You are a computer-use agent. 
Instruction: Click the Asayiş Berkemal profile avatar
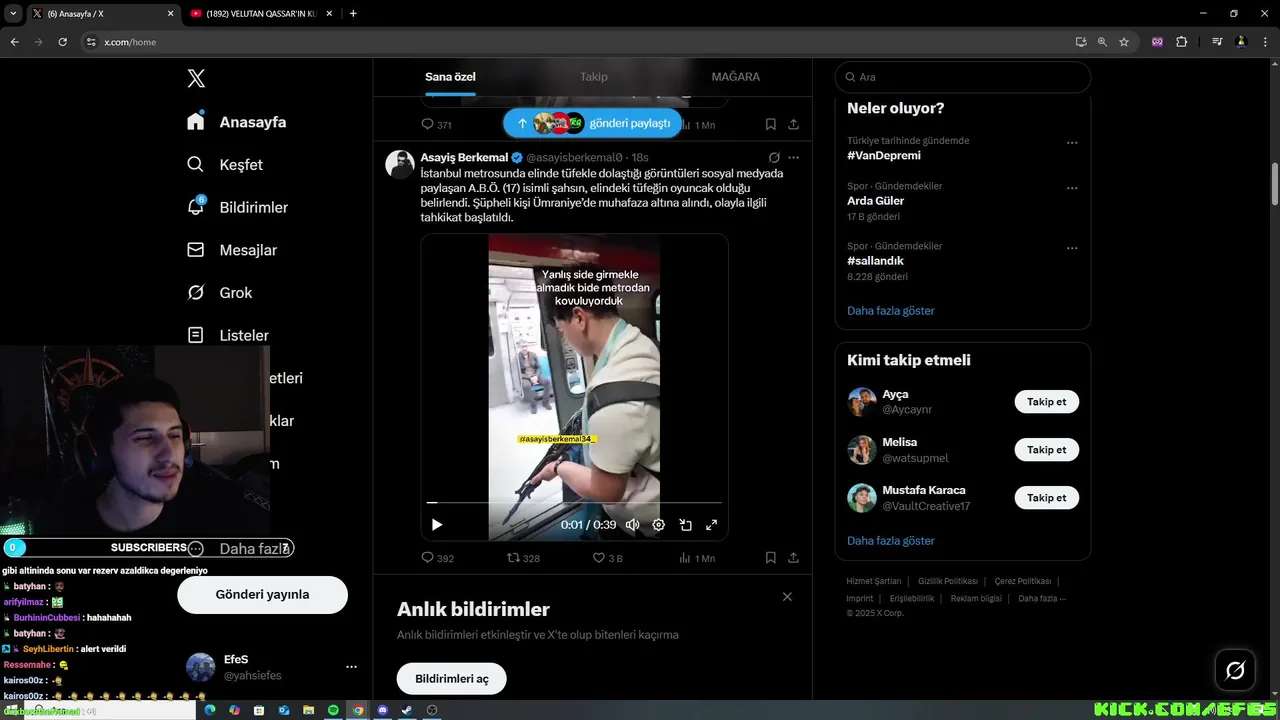tap(400, 164)
